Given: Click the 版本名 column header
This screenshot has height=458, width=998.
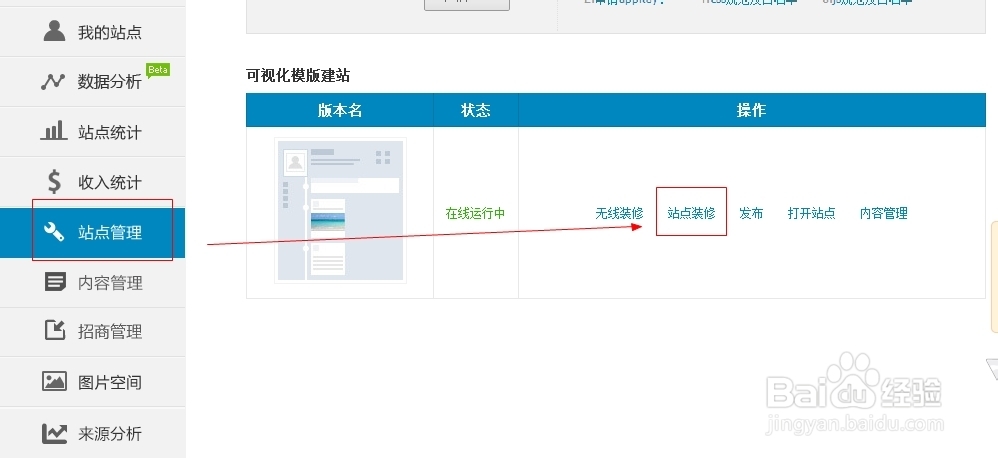Looking at the screenshot, I should (340, 110).
